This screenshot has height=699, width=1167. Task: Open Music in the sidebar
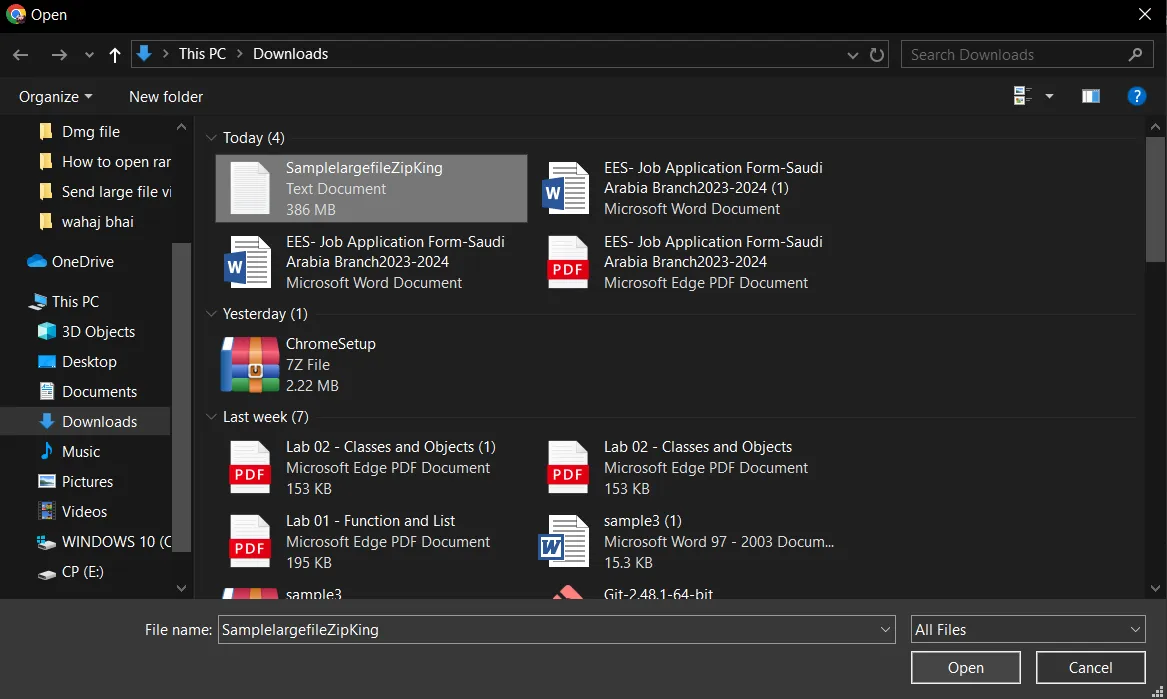[x=80, y=451]
